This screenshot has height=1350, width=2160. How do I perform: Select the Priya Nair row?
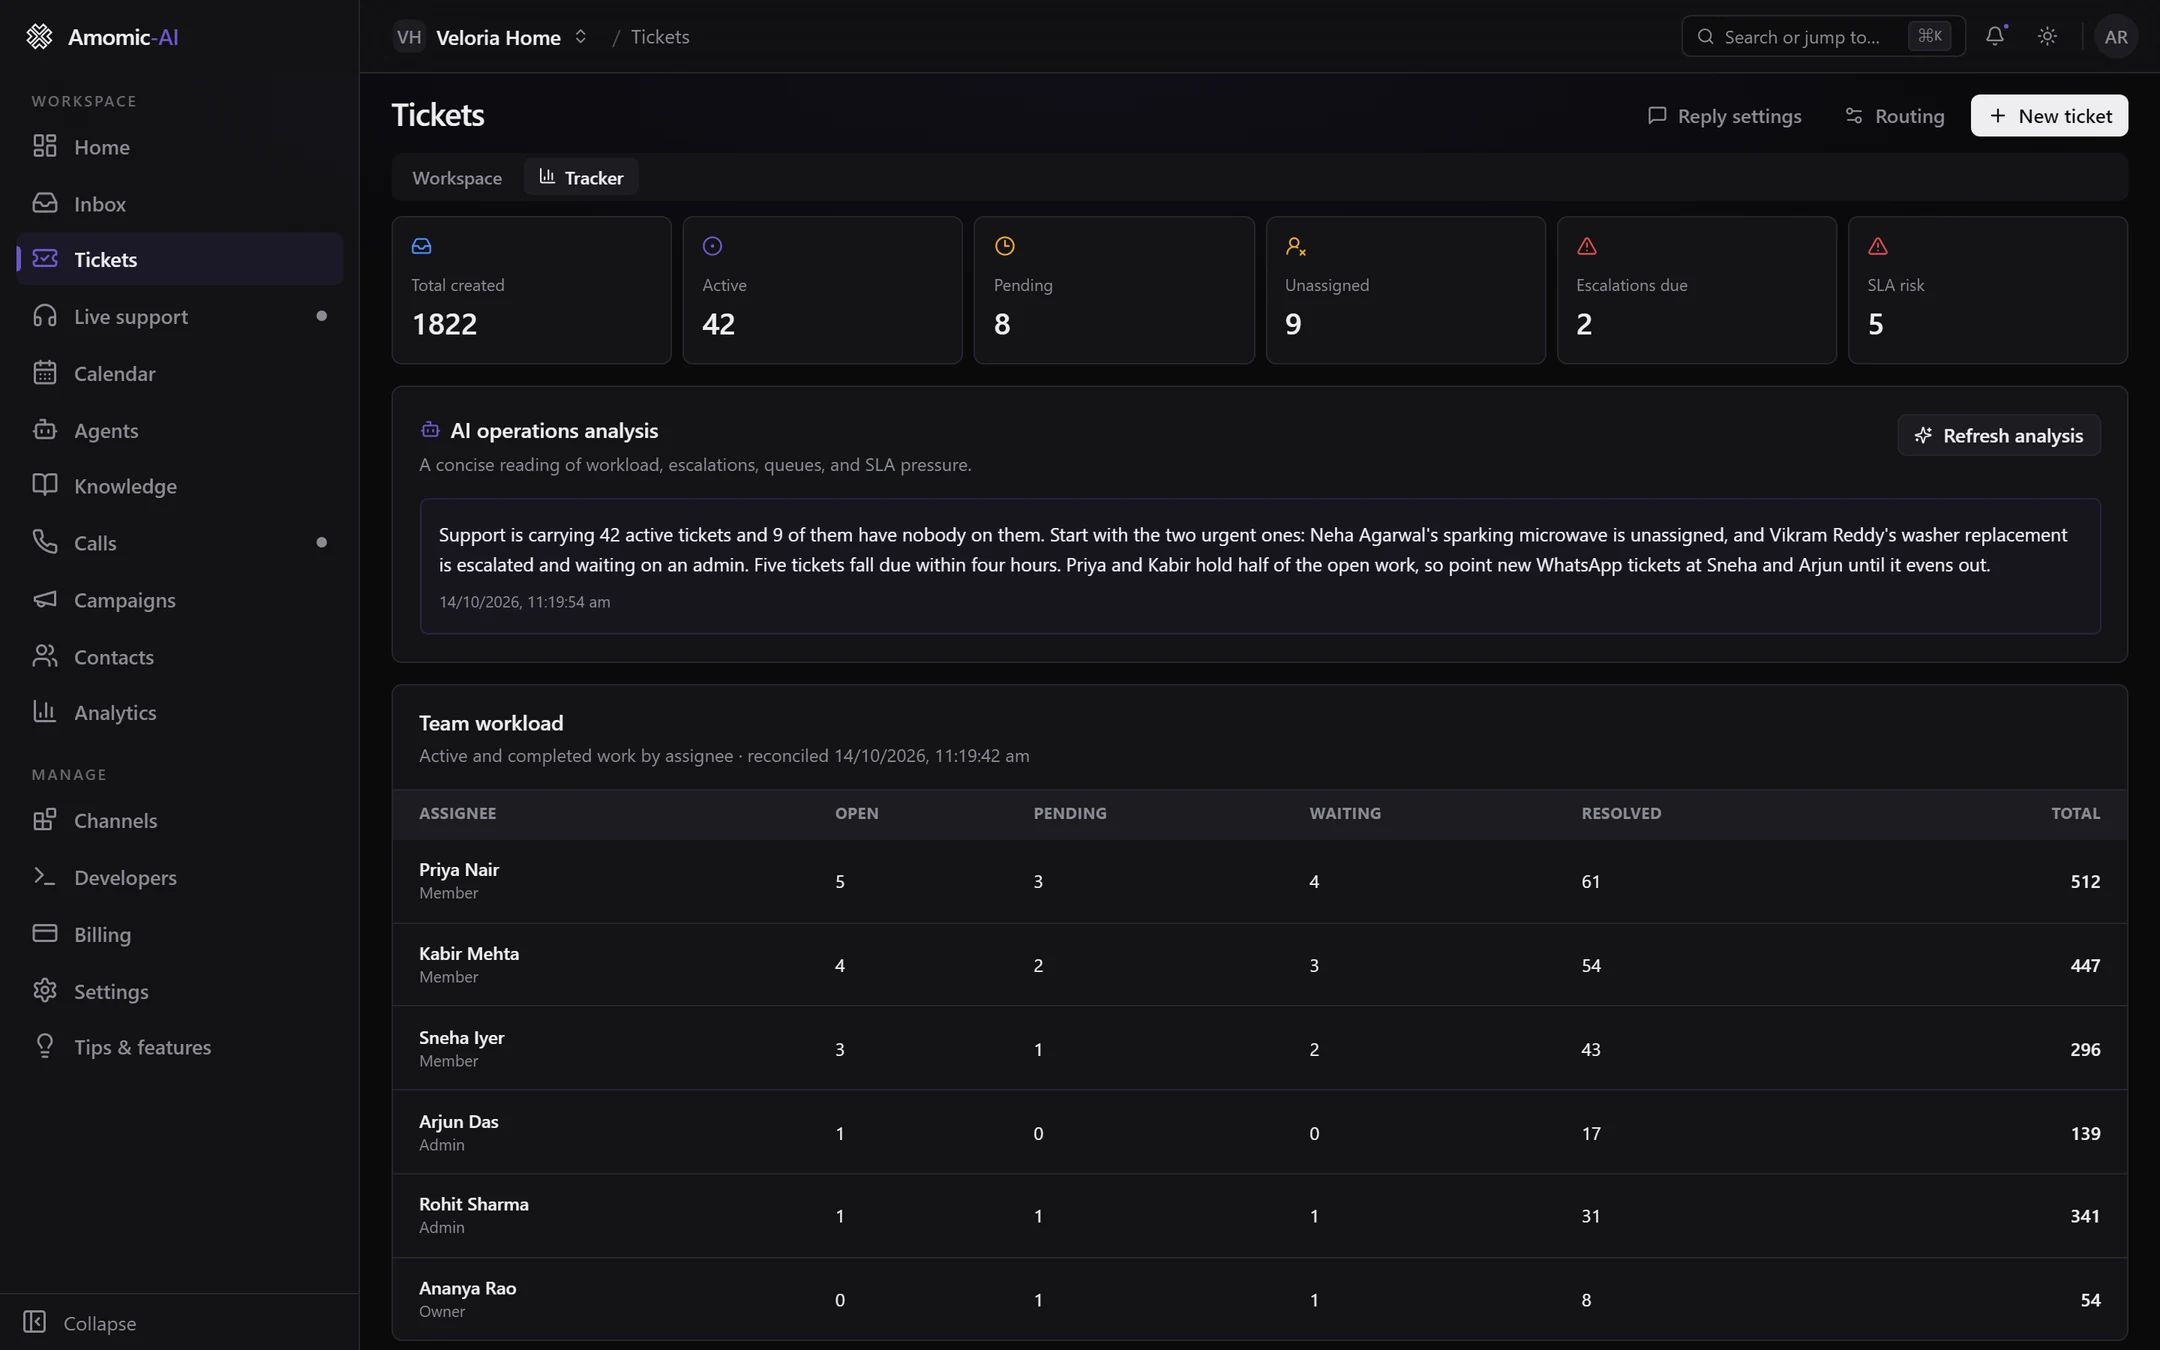point(1259,881)
